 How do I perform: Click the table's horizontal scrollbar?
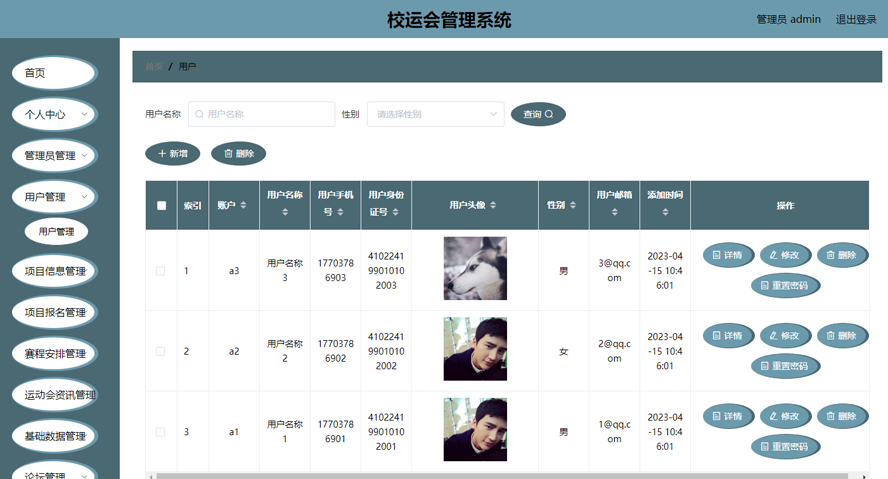point(502,476)
